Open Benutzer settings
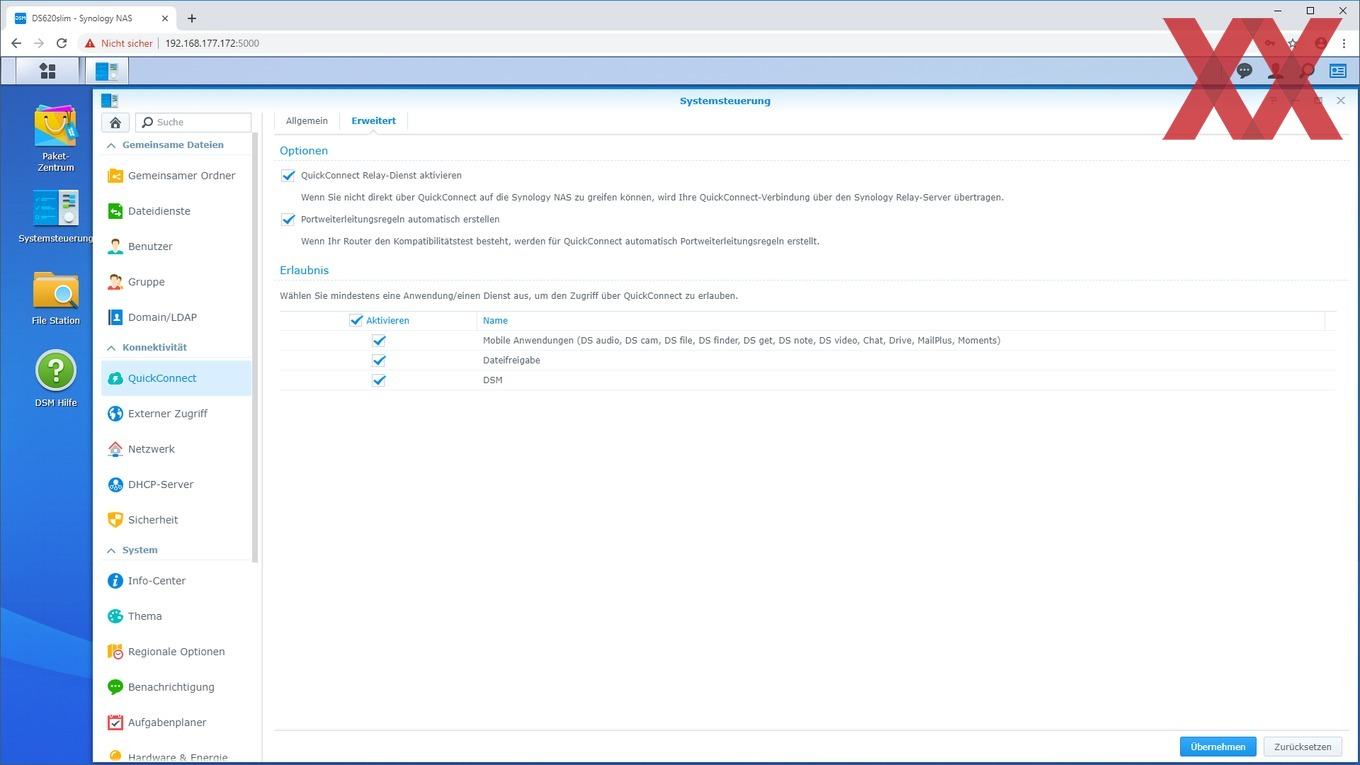1360x765 pixels. [x=176, y=246]
